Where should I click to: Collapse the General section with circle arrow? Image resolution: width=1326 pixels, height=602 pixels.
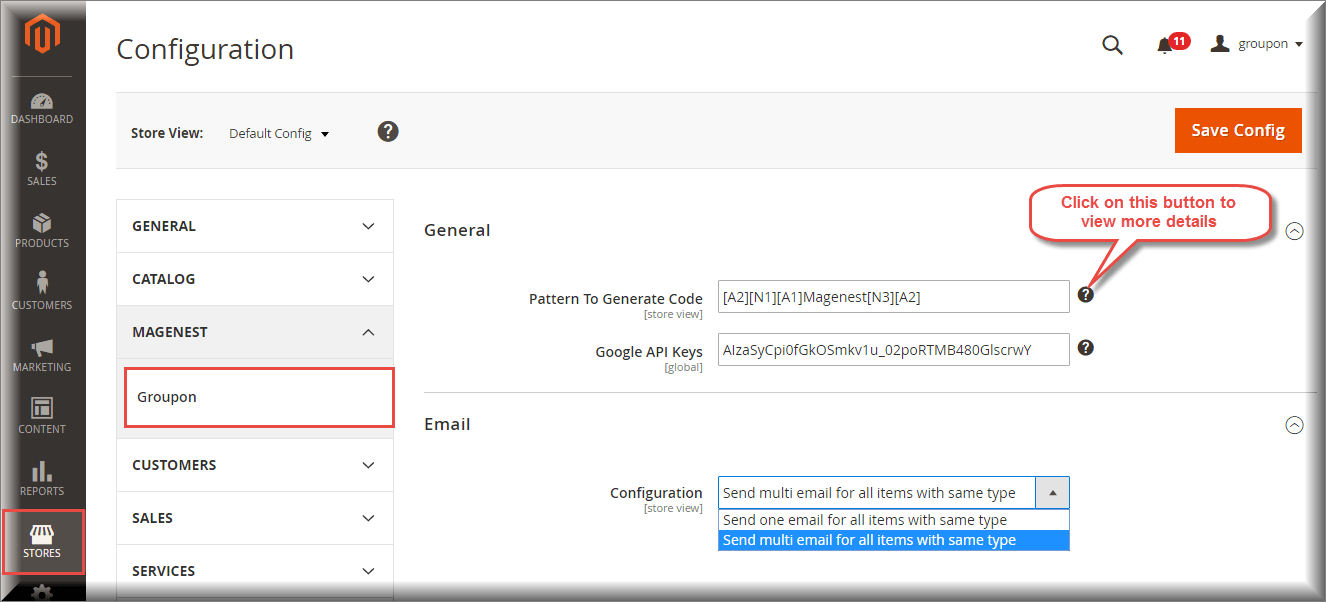point(1294,231)
